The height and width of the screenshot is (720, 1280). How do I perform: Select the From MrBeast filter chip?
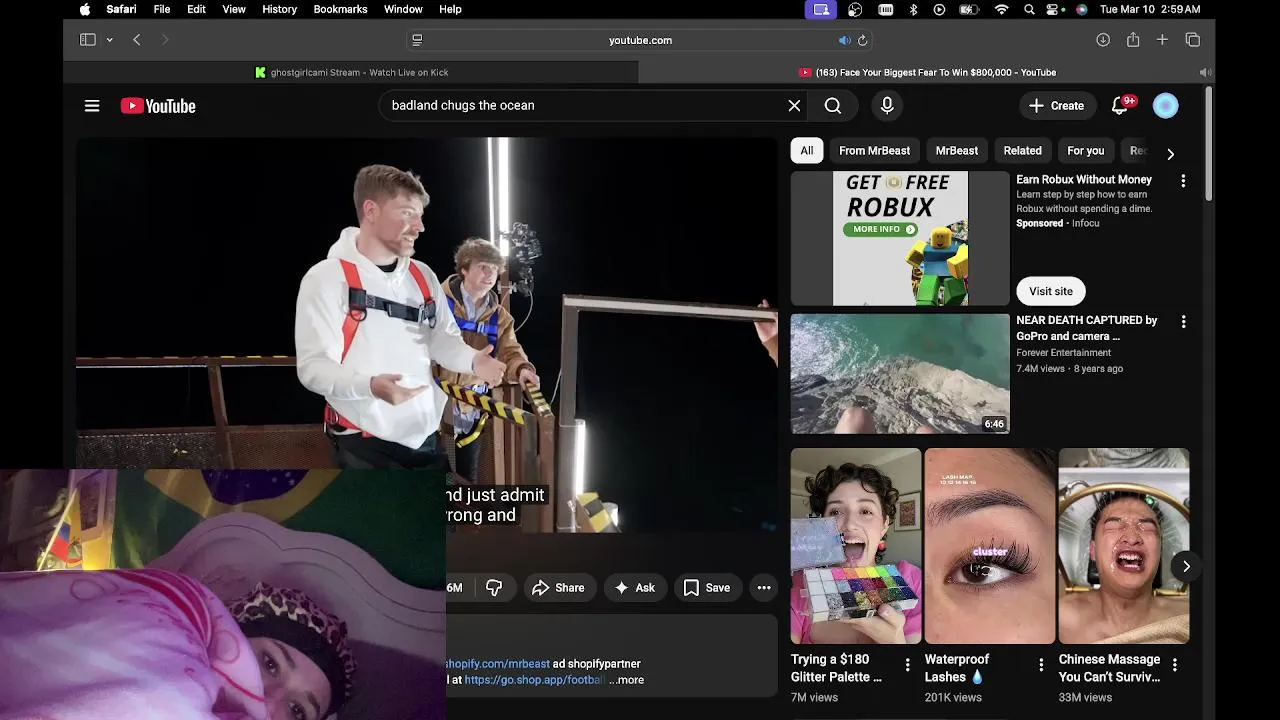(x=874, y=151)
